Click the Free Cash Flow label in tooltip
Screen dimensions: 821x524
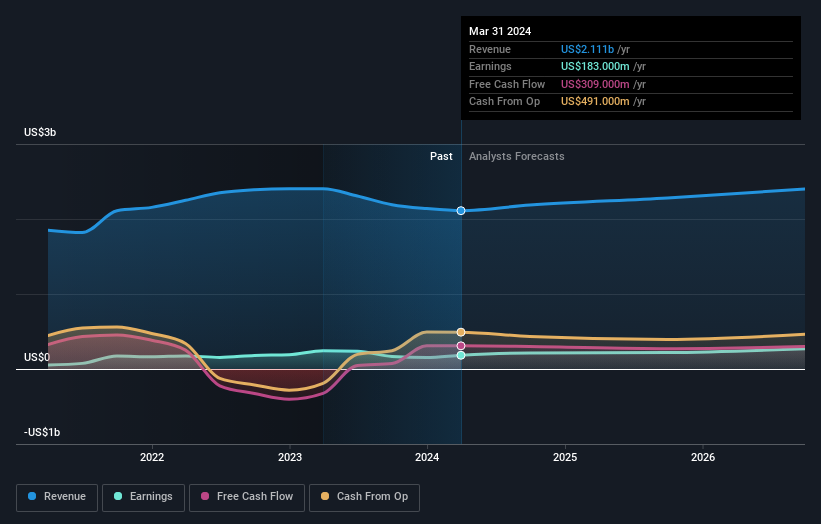click(507, 84)
